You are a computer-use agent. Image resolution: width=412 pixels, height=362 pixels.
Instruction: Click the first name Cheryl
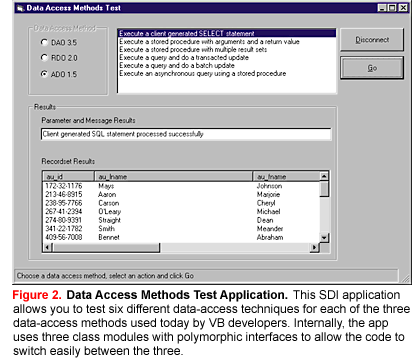[266, 203]
